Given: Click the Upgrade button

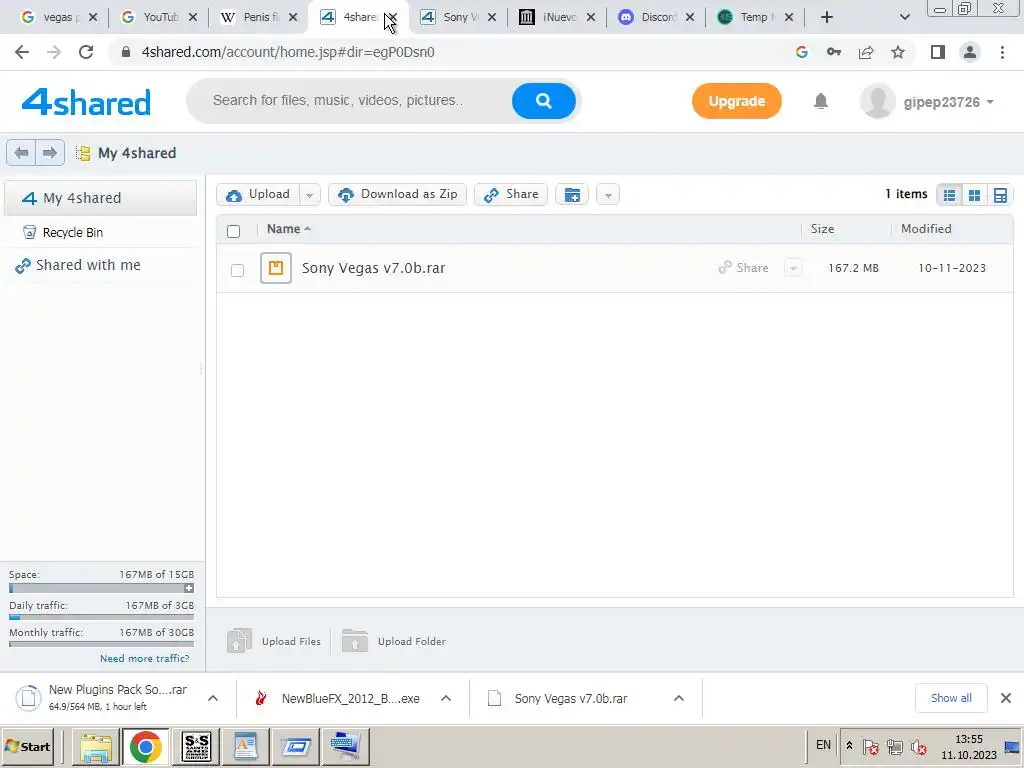Looking at the screenshot, I should (x=737, y=101).
